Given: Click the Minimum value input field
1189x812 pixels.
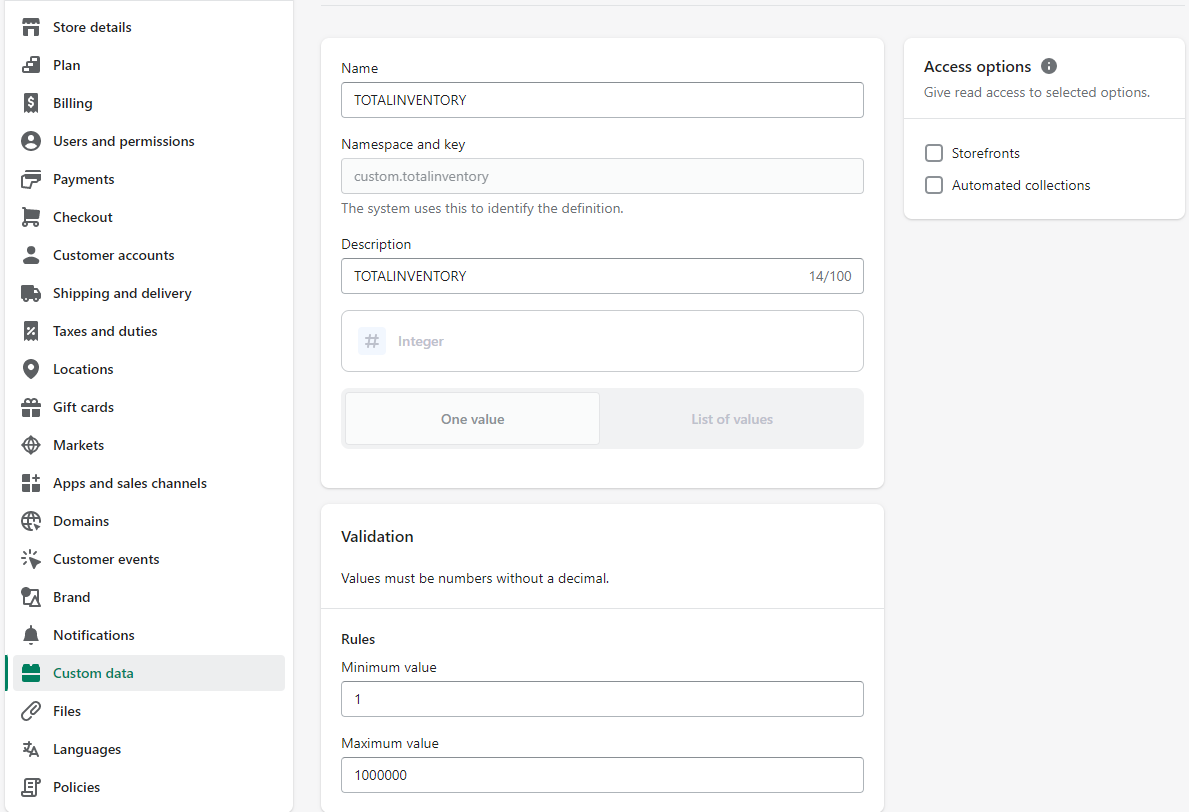Looking at the screenshot, I should click(x=602, y=699).
